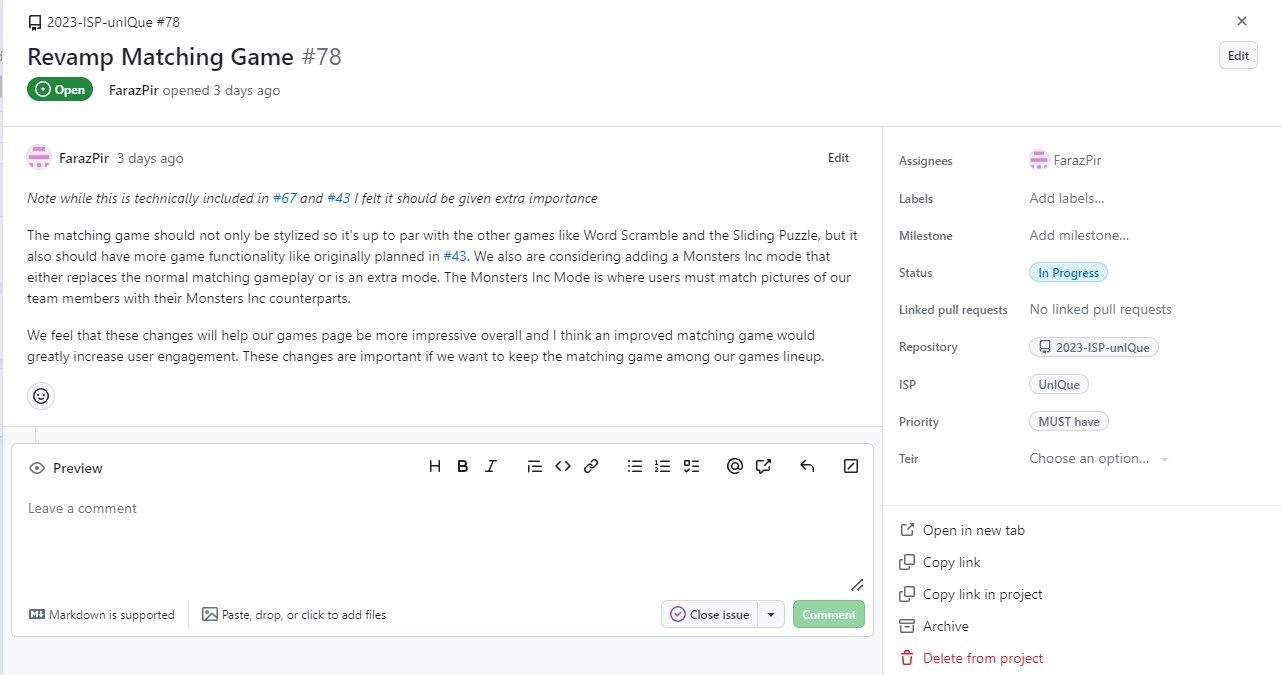1282x675 pixels.
Task: Open the In Progress status selector
Action: (1068, 272)
